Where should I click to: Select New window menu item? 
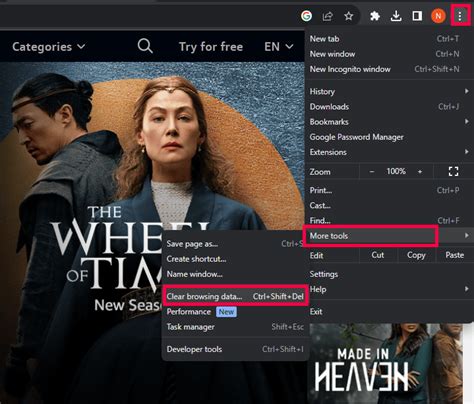pos(389,54)
